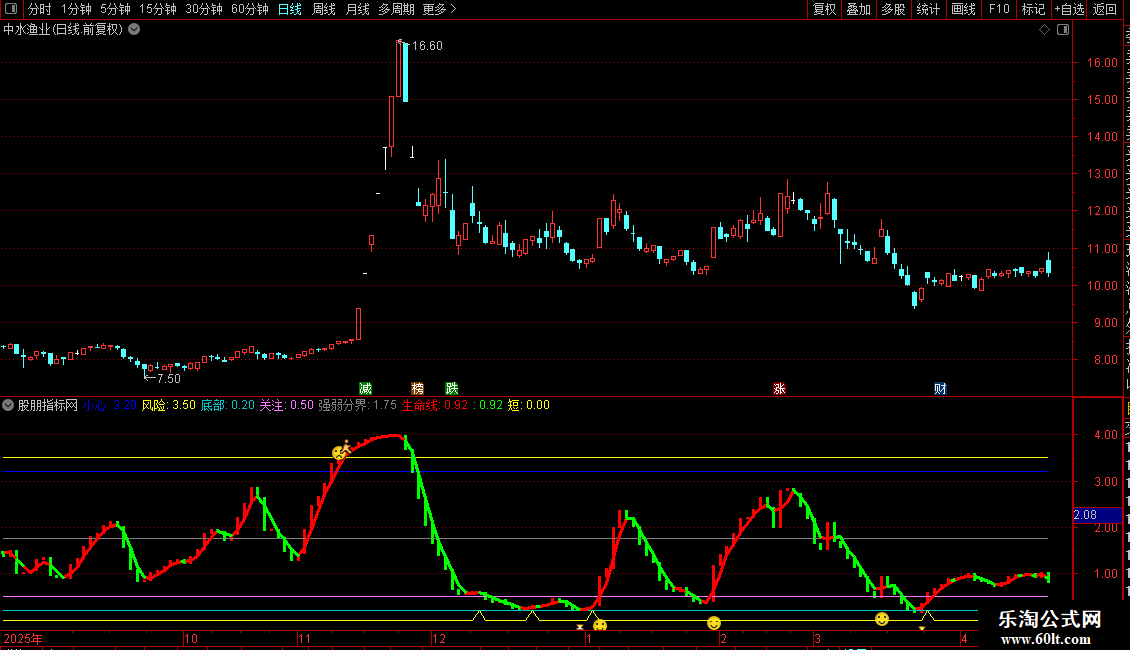Click the 返回 back button
Image resolution: width=1130 pixels, height=650 pixels.
1104,9
